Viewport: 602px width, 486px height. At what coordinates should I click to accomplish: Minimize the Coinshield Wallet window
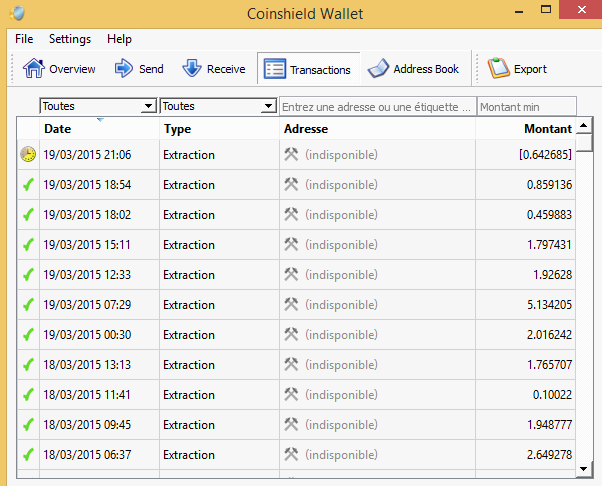tap(519, 12)
